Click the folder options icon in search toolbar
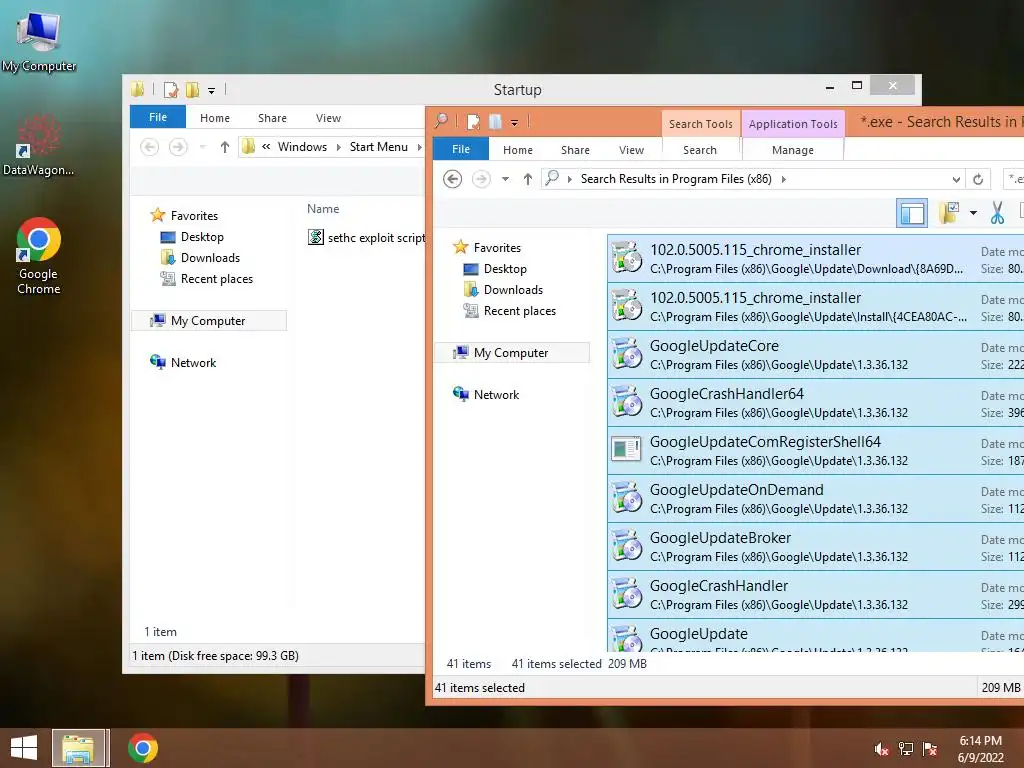Viewport: 1024px width, 768px height. [x=949, y=213]
